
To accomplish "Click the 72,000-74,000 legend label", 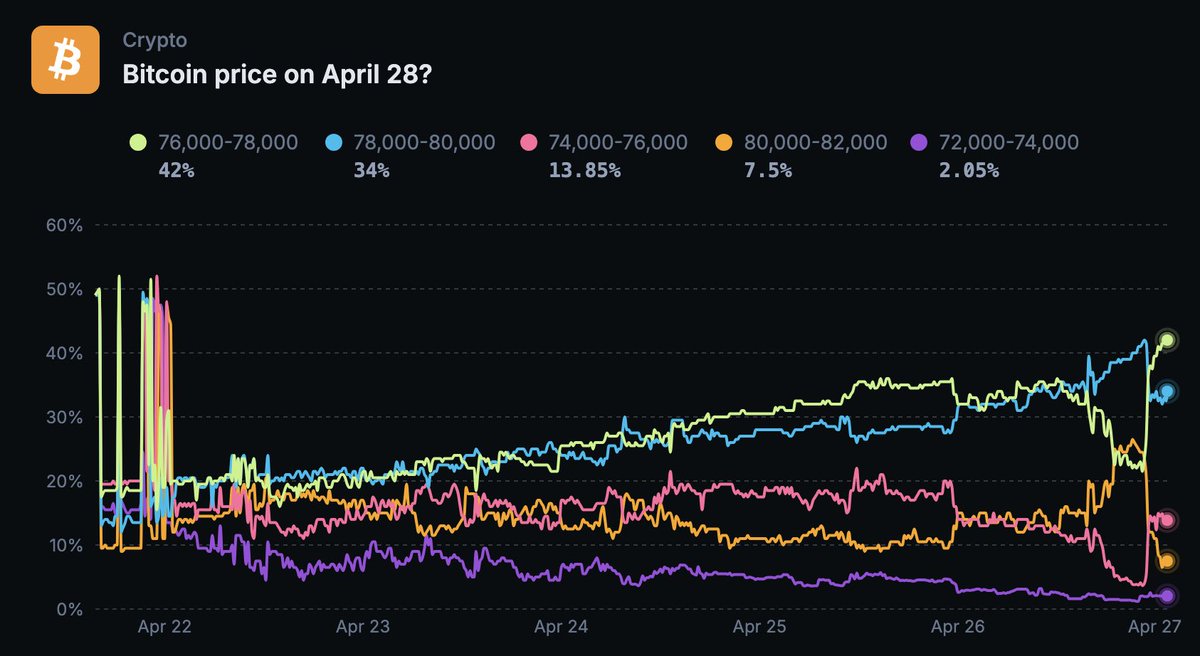I will [1010, 143].
